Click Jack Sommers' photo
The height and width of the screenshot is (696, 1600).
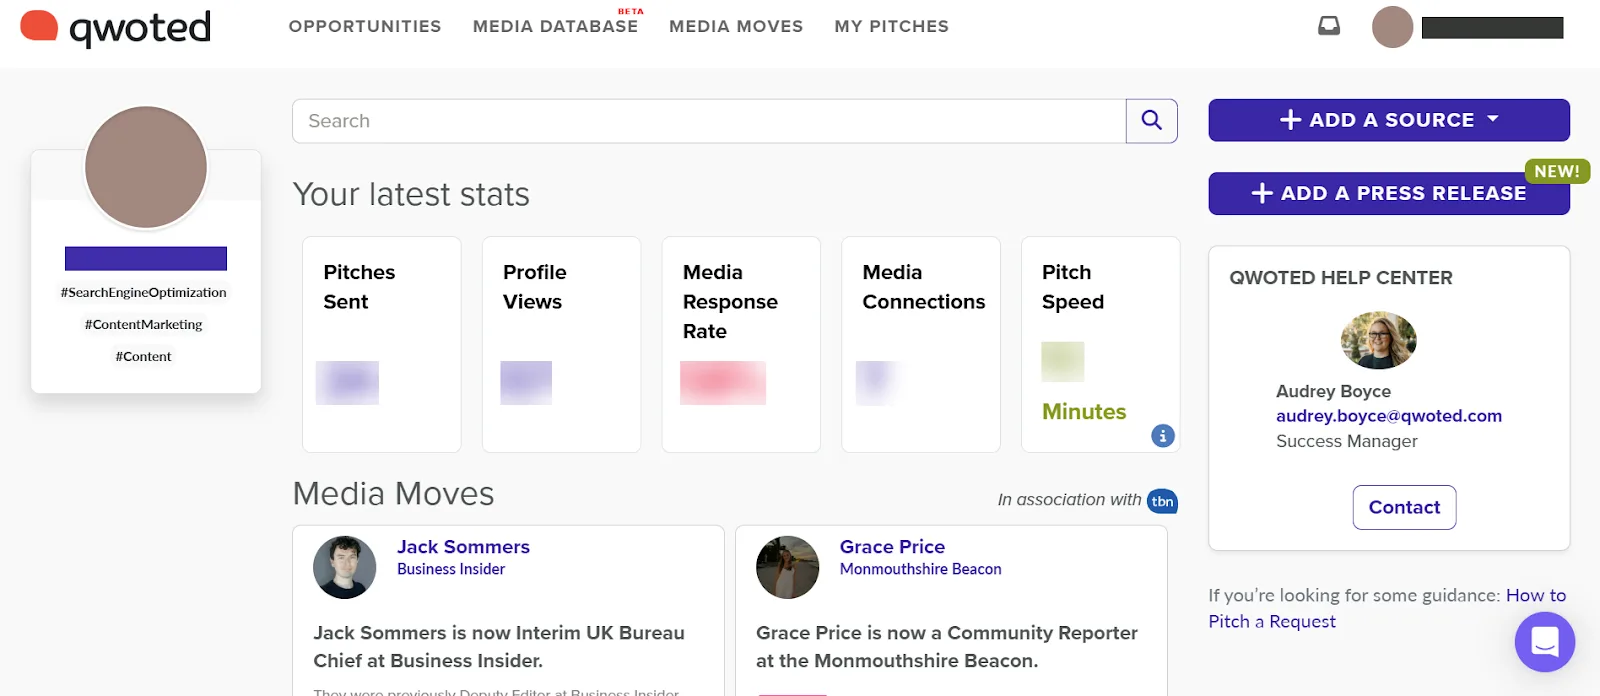click(345, 567)
